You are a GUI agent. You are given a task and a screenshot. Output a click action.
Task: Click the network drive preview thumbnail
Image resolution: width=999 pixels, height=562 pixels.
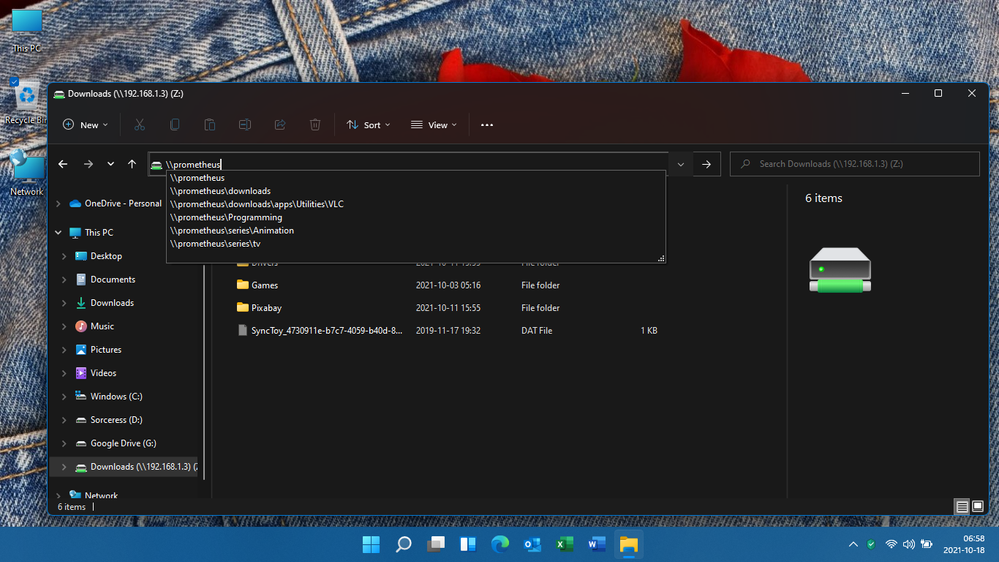click(x=840, y=270)
